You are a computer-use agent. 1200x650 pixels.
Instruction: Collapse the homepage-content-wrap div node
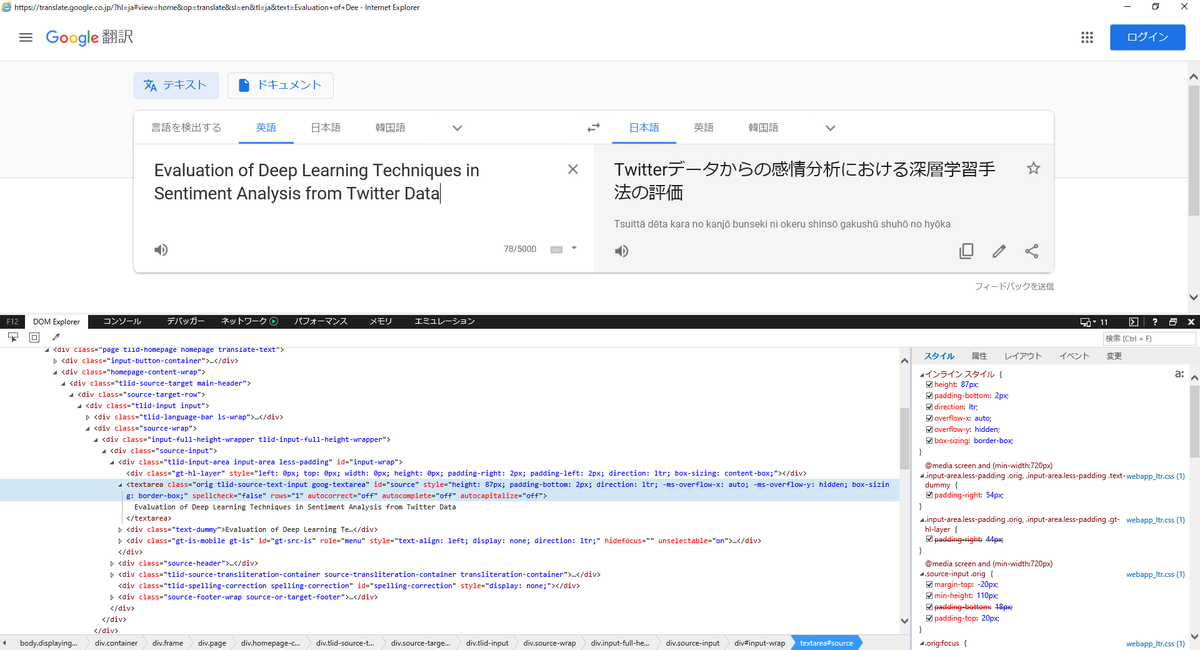pyautogui.click(x=55, y=371)
